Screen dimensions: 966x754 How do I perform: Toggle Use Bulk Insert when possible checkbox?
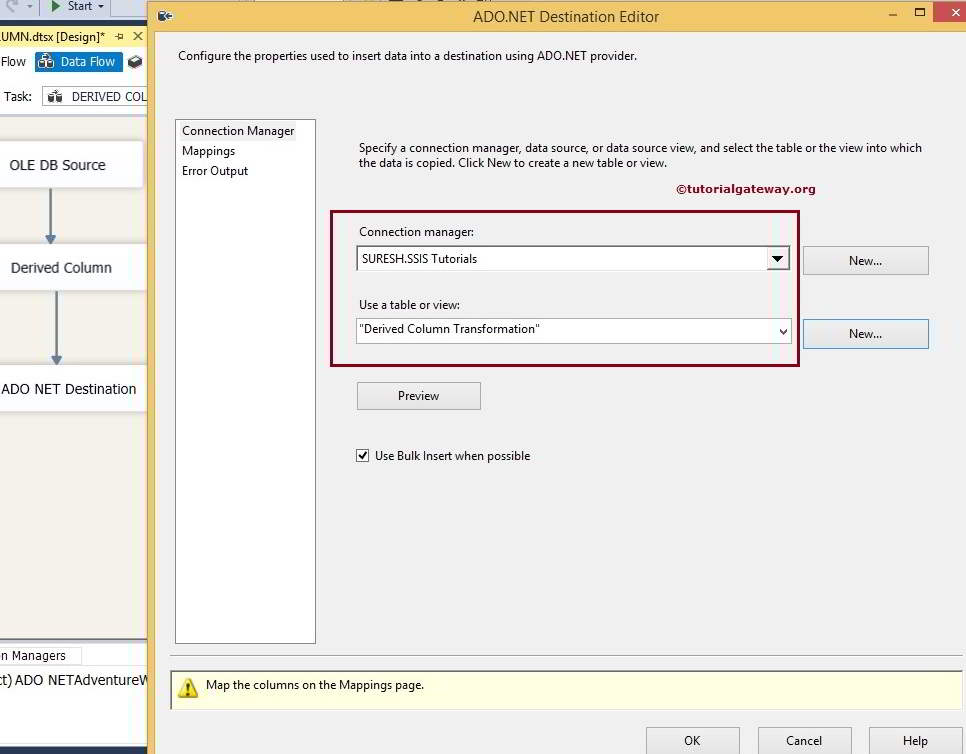point(363,456)
